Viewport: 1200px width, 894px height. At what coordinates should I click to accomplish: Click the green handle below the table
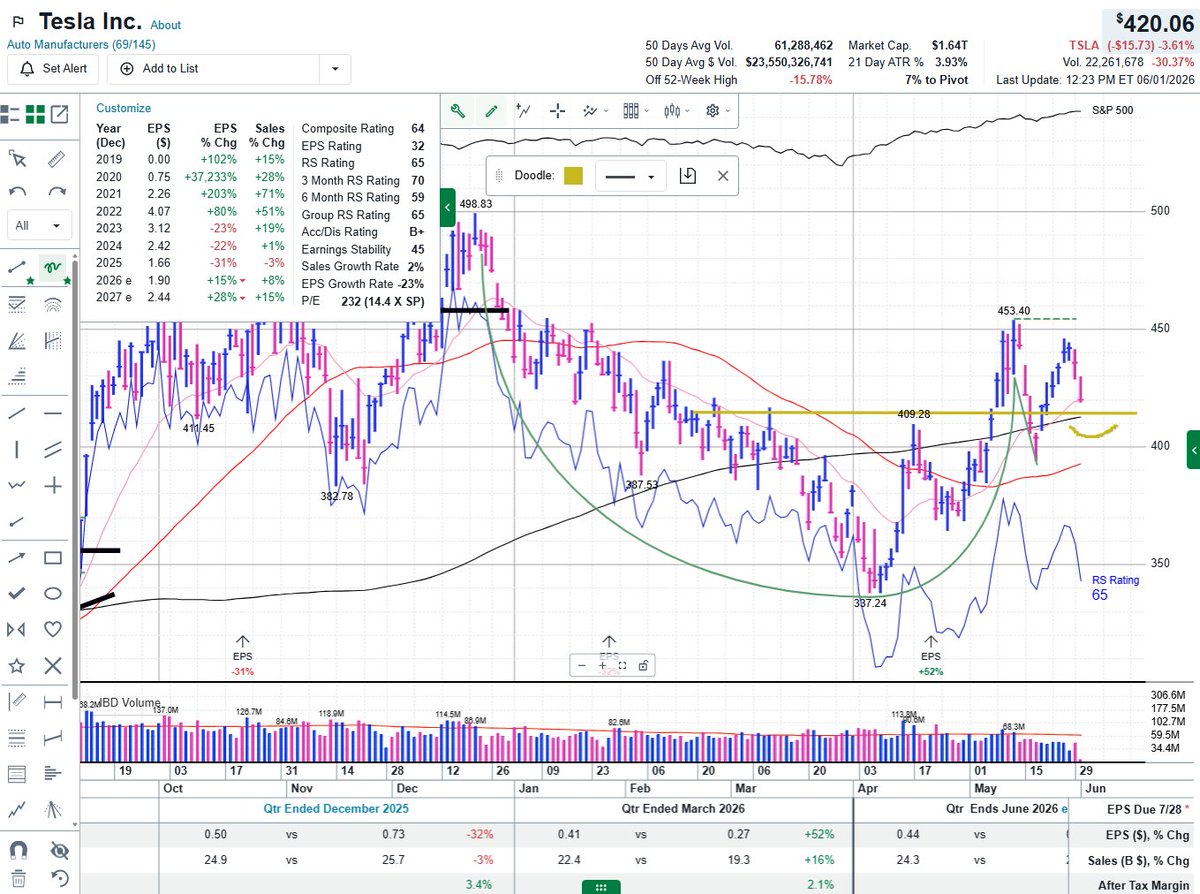(601, 887)
